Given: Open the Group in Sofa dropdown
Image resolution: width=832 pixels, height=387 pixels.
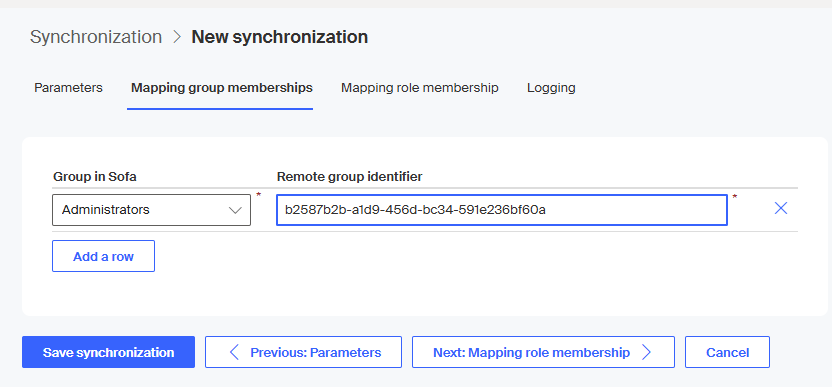Looking at the screenshot, I should coord(151,210).
